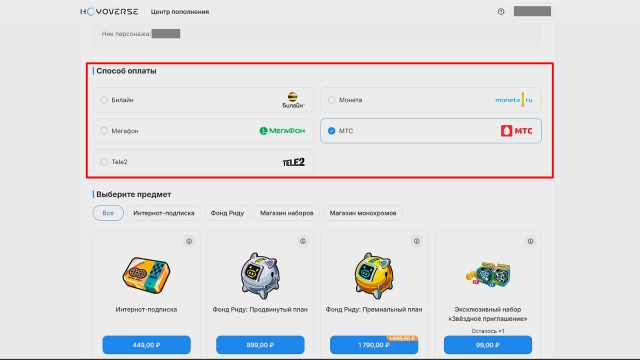Click the TELE2 logo

click(293, 162)
